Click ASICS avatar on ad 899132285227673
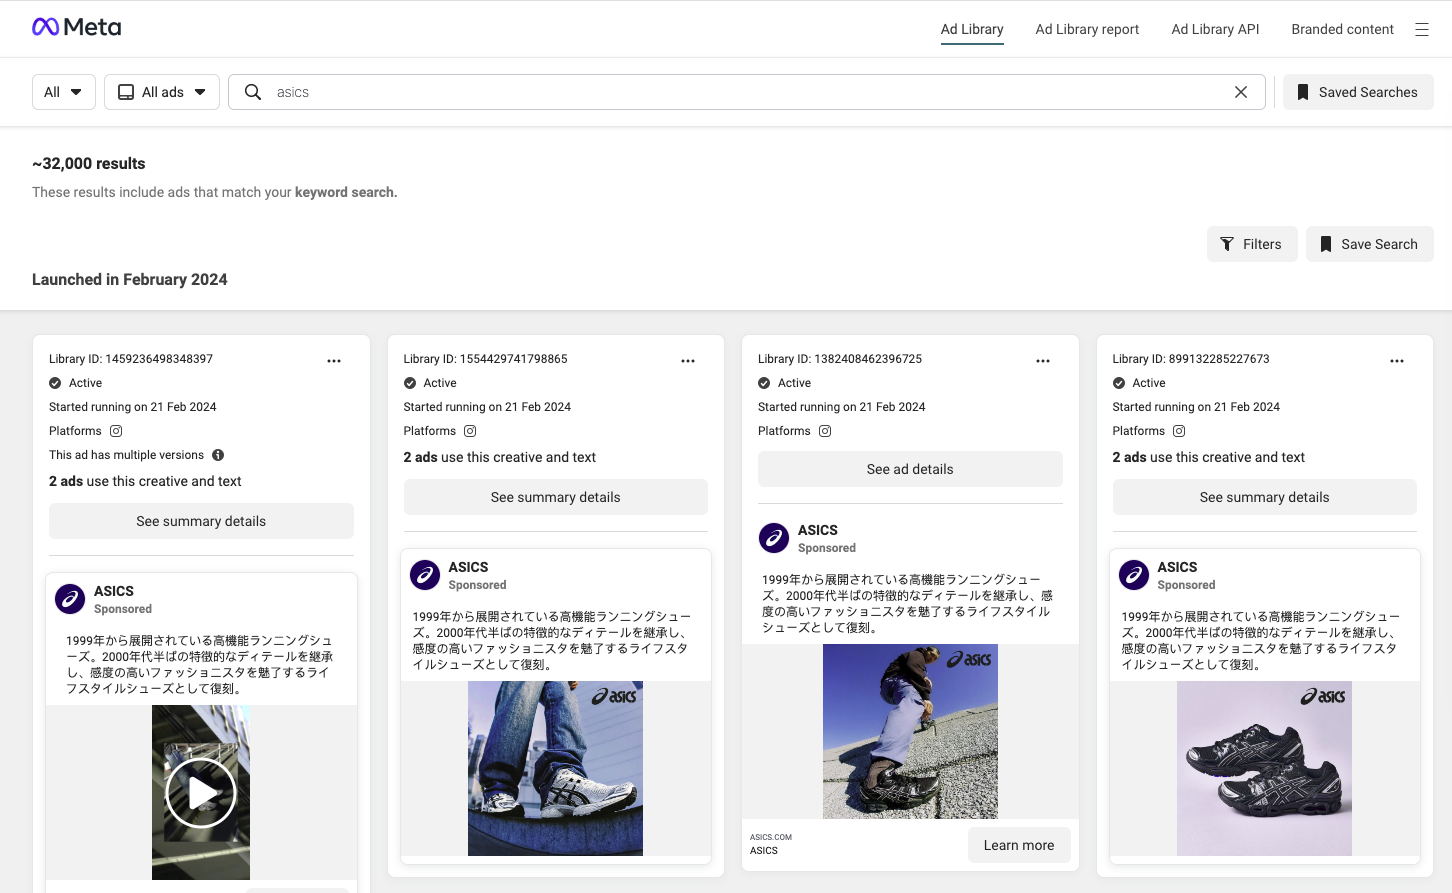Viewport: 1452px width, 893px height. (x=1134, y=575)
